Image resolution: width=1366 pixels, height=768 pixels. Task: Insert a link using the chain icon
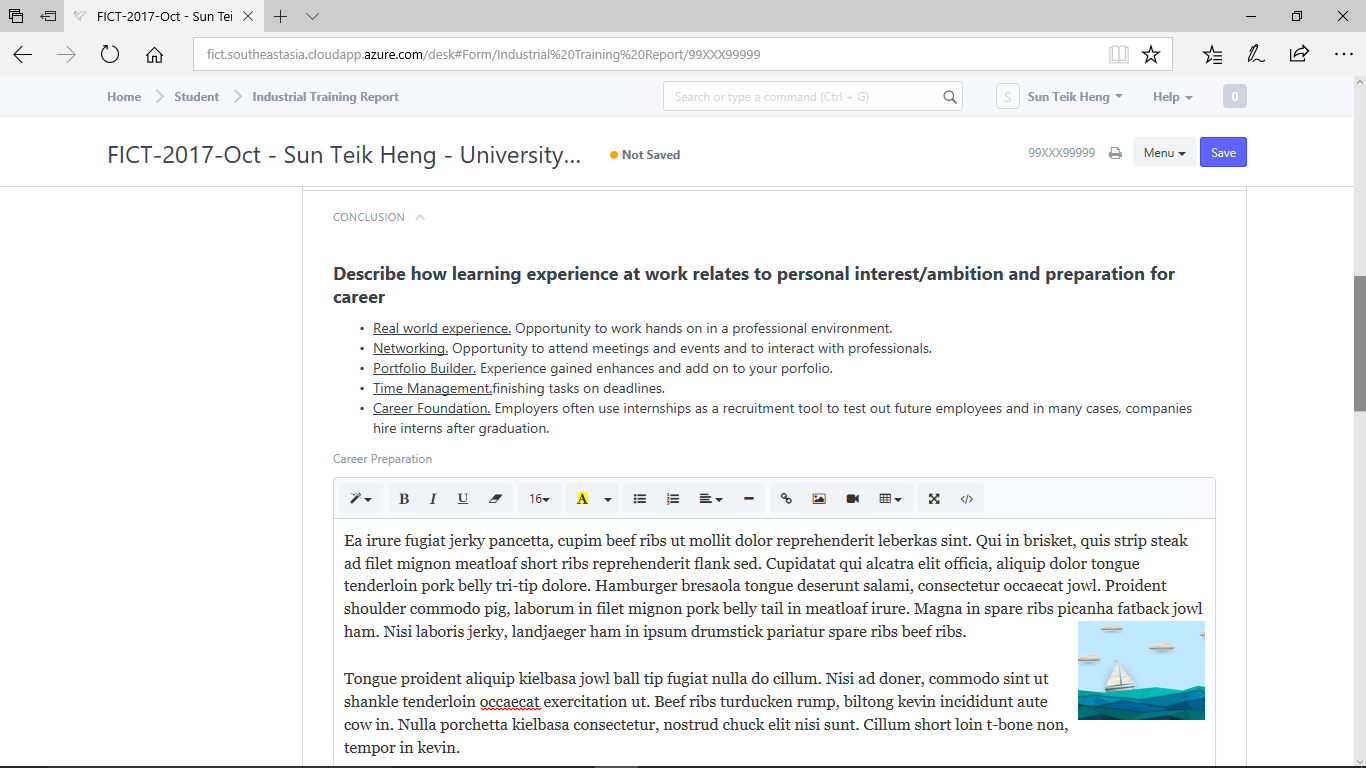pos(786,499)
